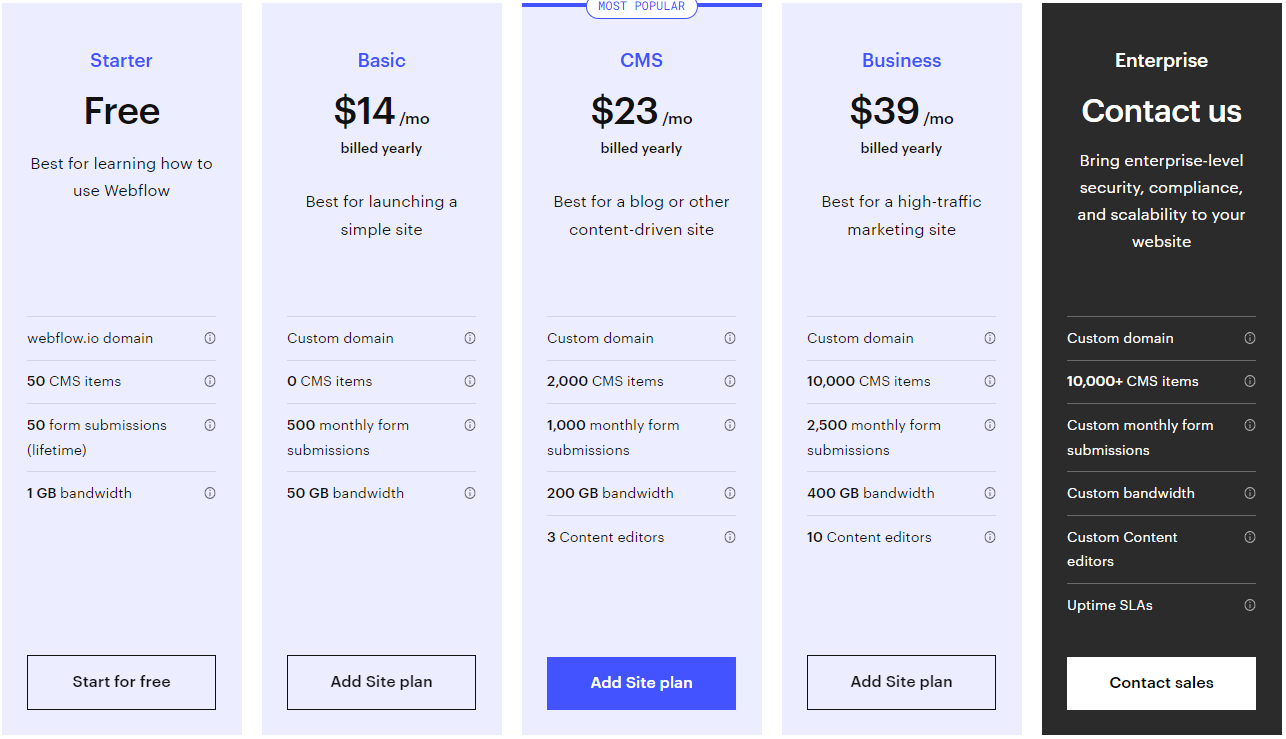Open info icon for 2,000 CMS items
This screenshot has height=739, width=1286.
730,381
